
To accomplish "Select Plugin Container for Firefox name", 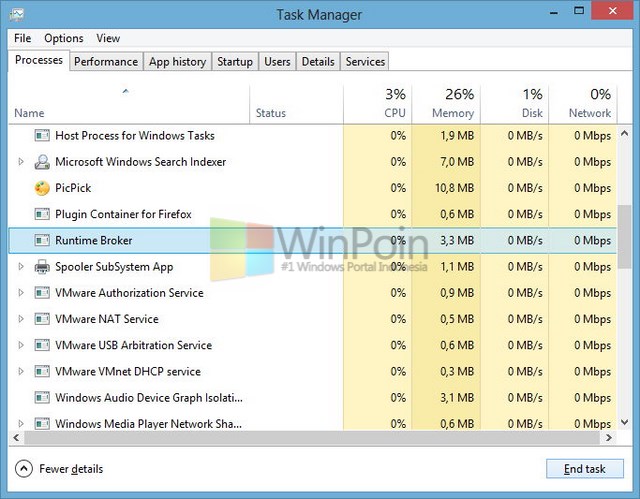I will click(123, 214).
